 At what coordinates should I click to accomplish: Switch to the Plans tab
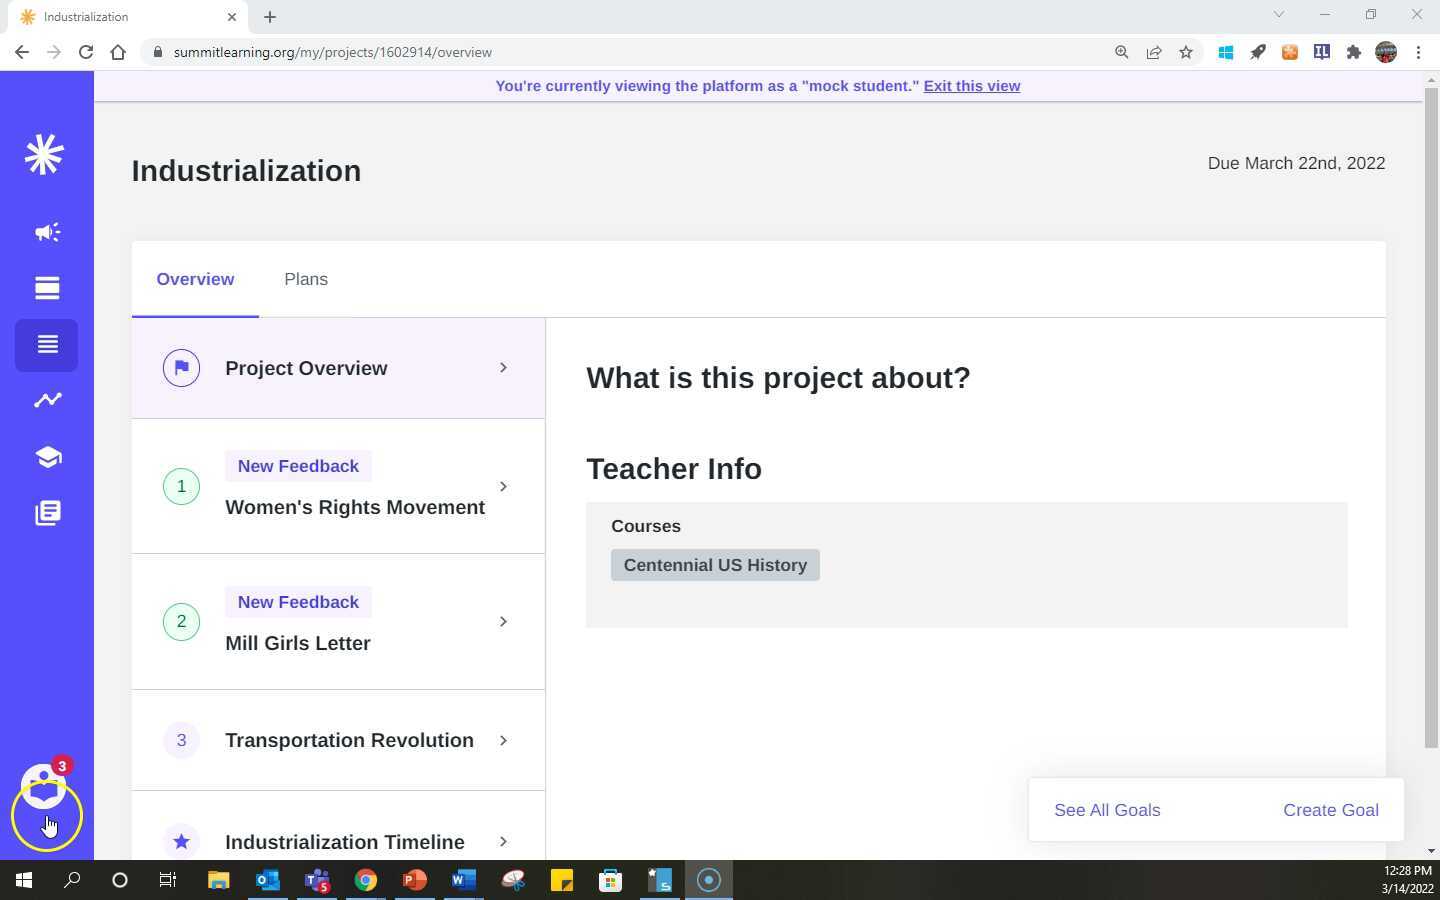tap(306, 279)
